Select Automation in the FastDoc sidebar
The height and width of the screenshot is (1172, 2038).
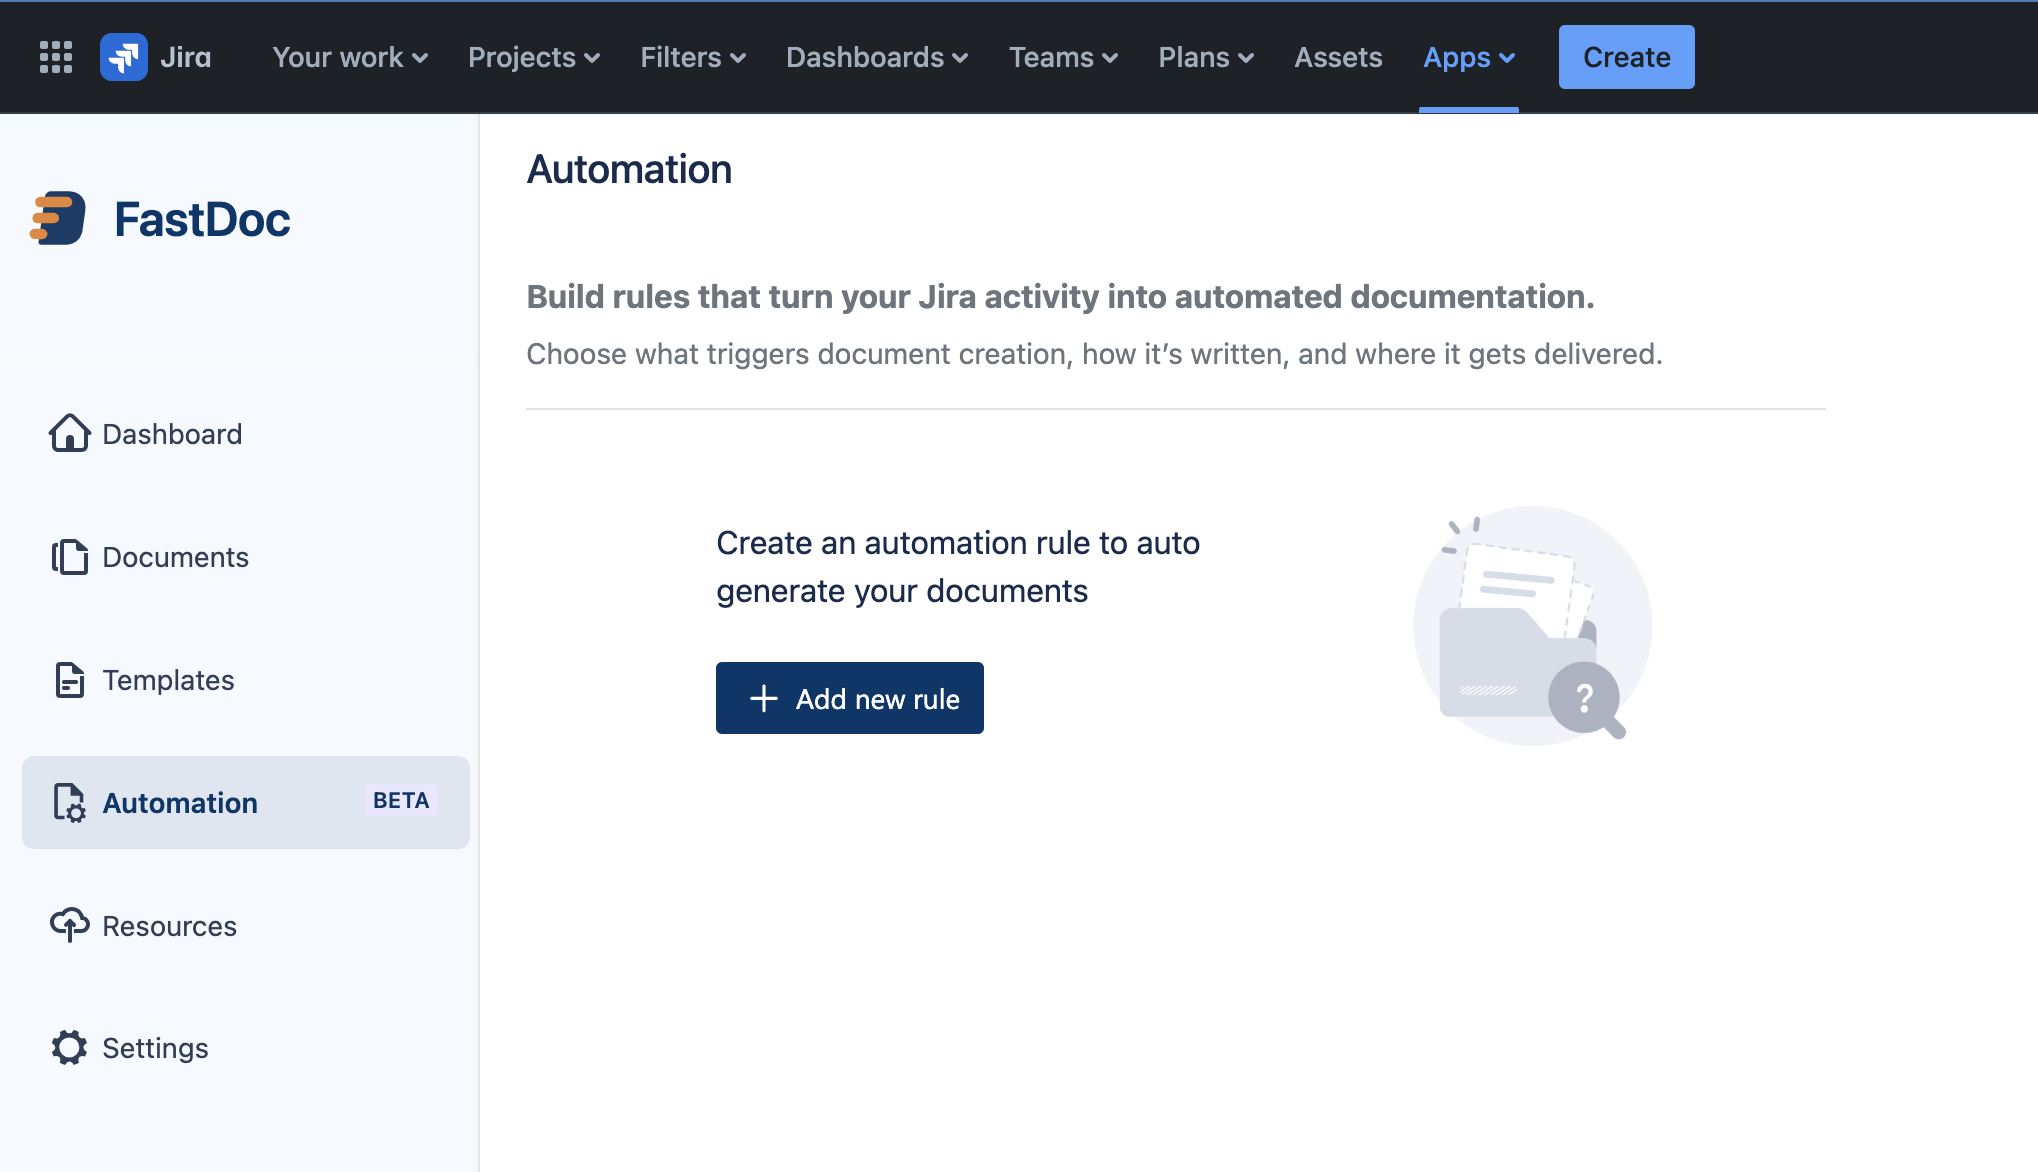(x=246, y=802)
